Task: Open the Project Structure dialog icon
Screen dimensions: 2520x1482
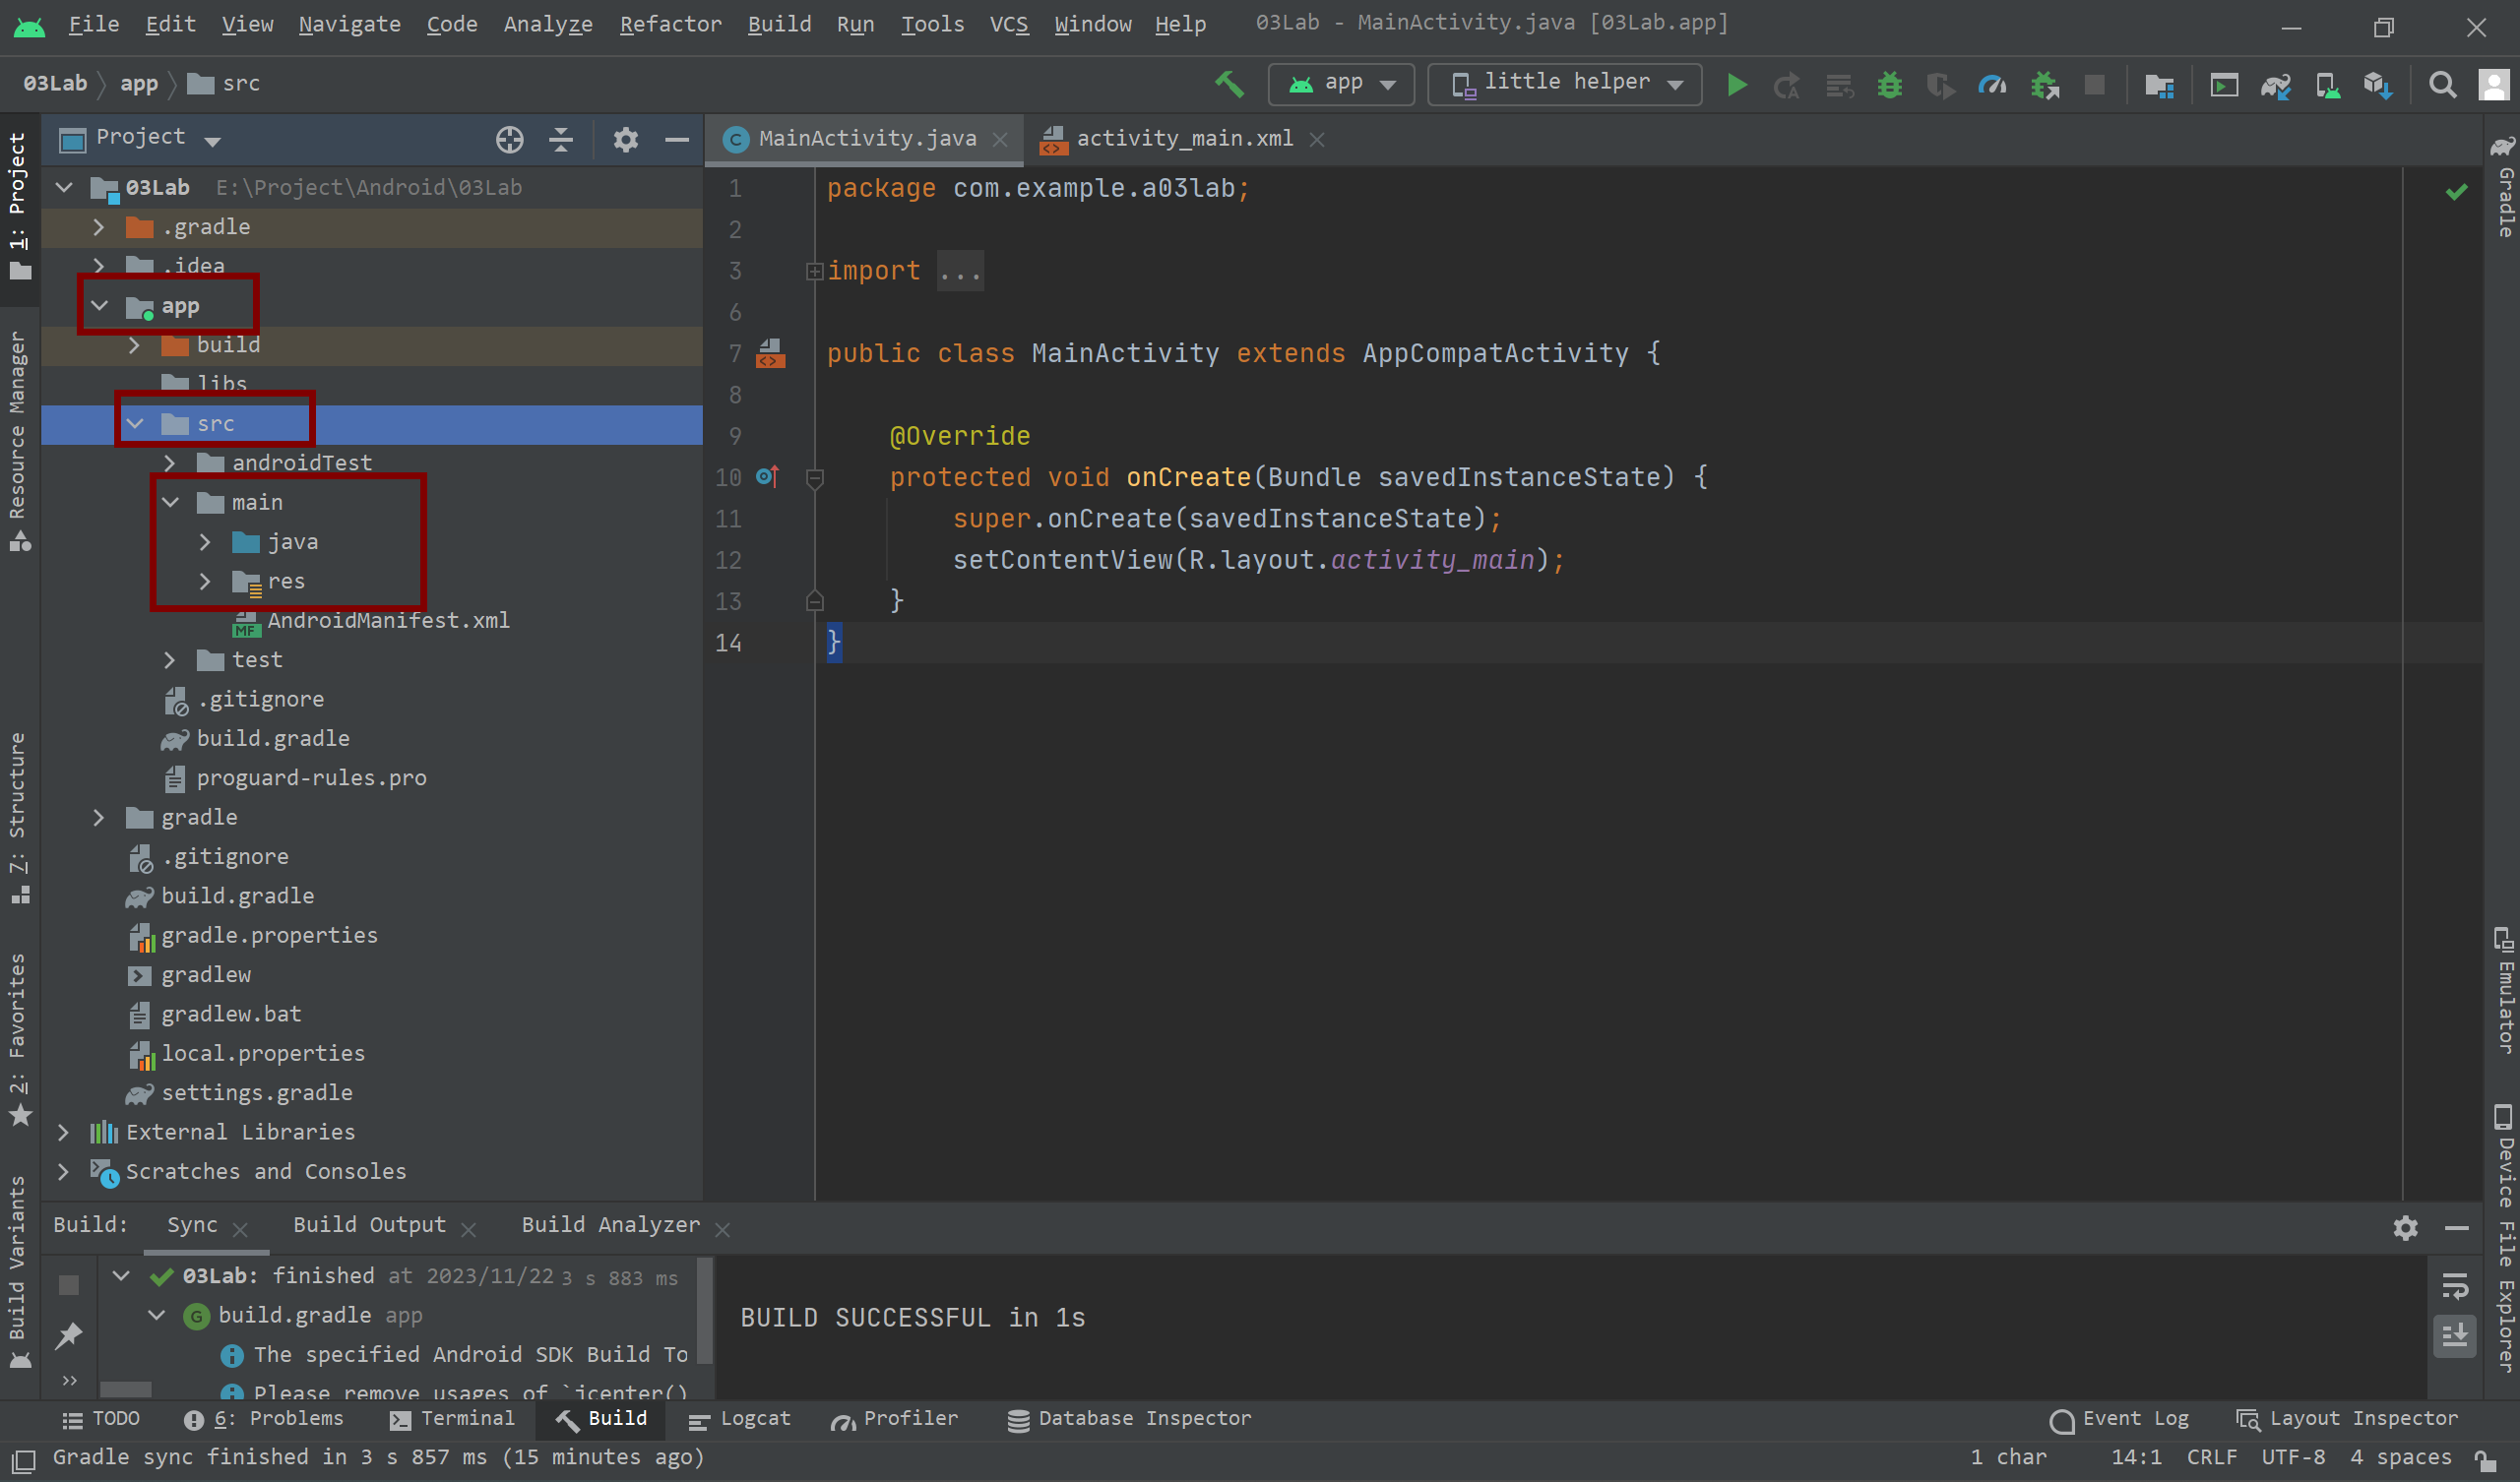Action: [2159, 86]
